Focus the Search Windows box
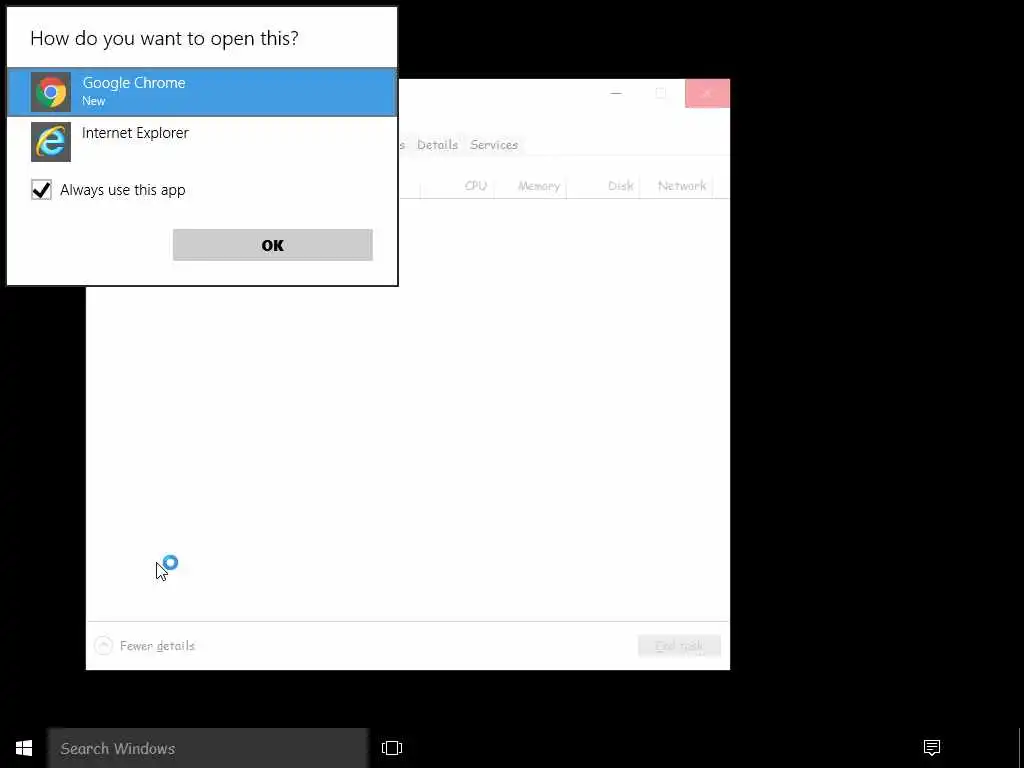Image resolution: width=1024 pixels, height=768 pixels. pyautogui.click(x=208, y=748)
